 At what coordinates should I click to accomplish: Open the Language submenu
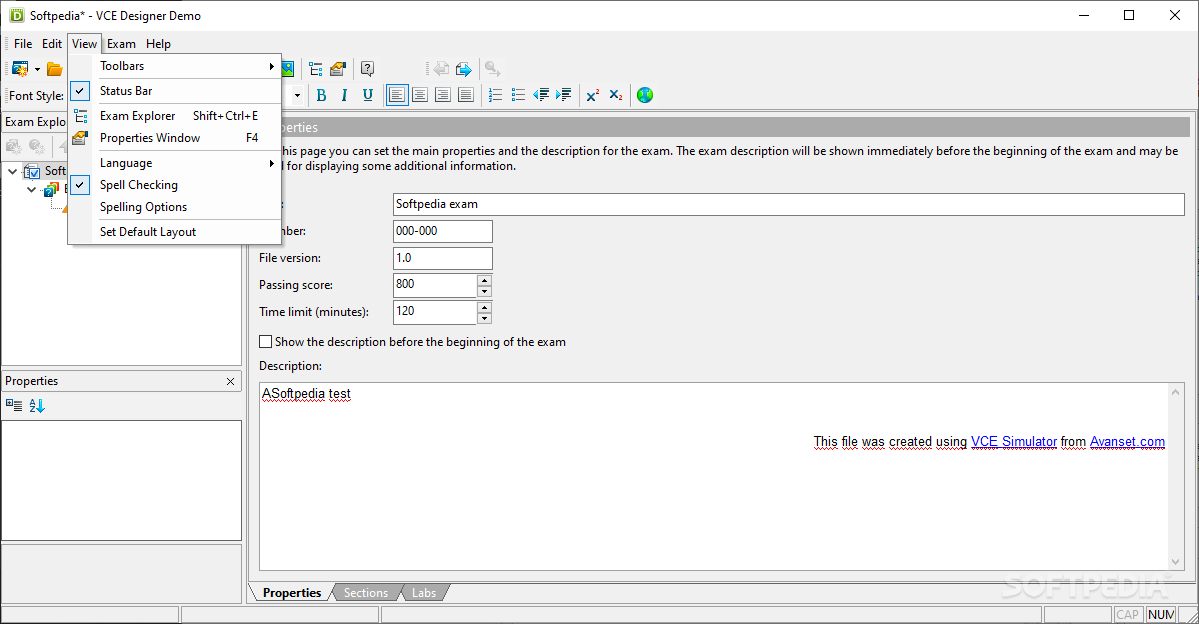[x=175, y=163]
